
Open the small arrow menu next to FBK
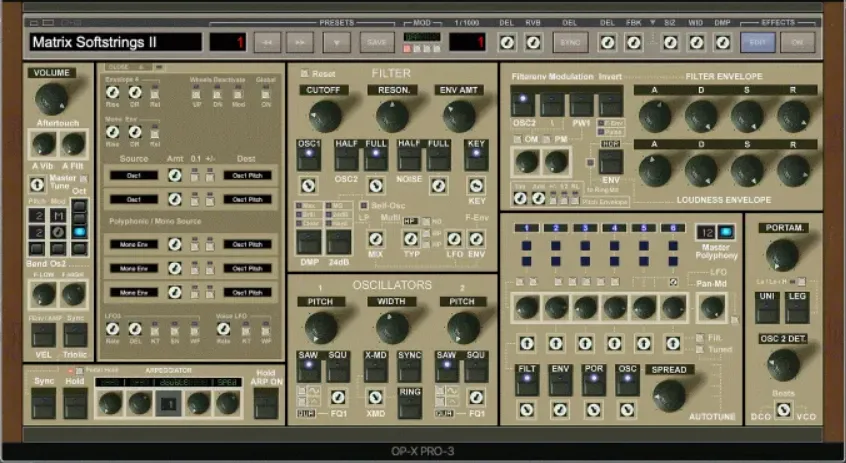(652, 23)
